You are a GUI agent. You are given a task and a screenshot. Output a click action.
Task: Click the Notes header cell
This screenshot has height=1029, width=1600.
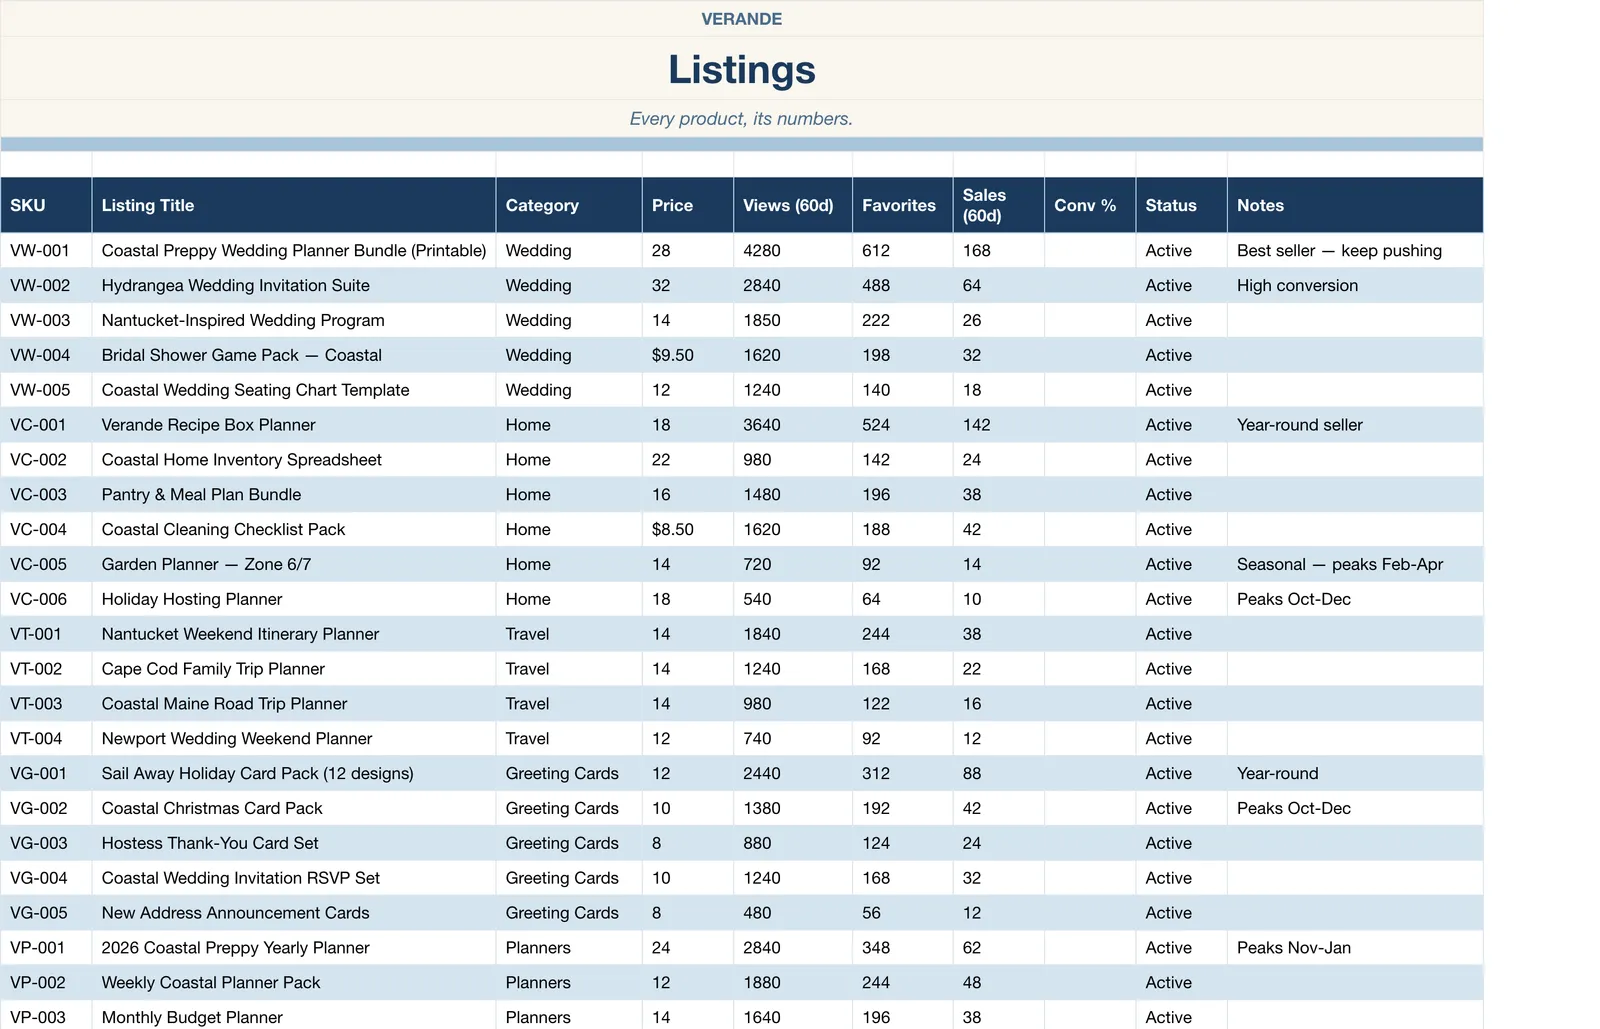pos(1355,205)
